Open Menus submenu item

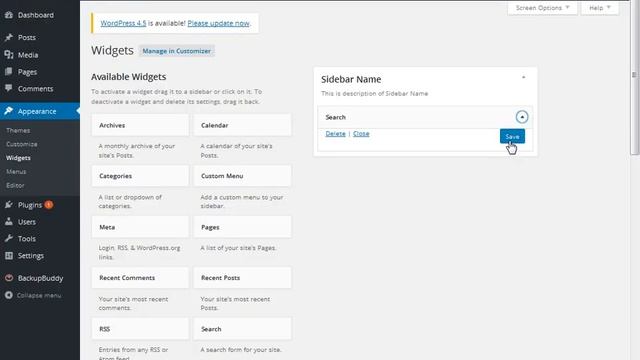[16, 172]
